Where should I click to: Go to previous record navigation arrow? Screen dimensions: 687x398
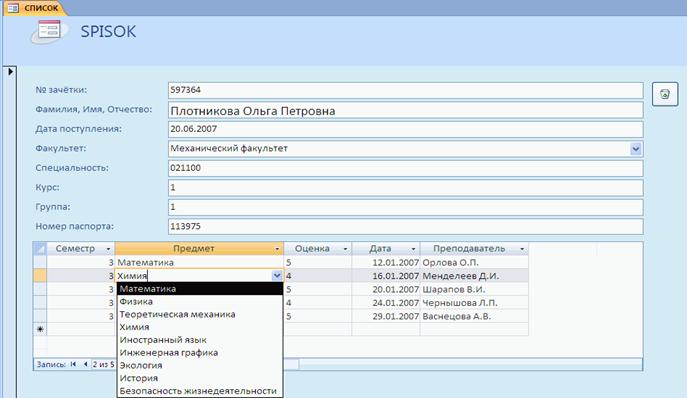point(85,364)
